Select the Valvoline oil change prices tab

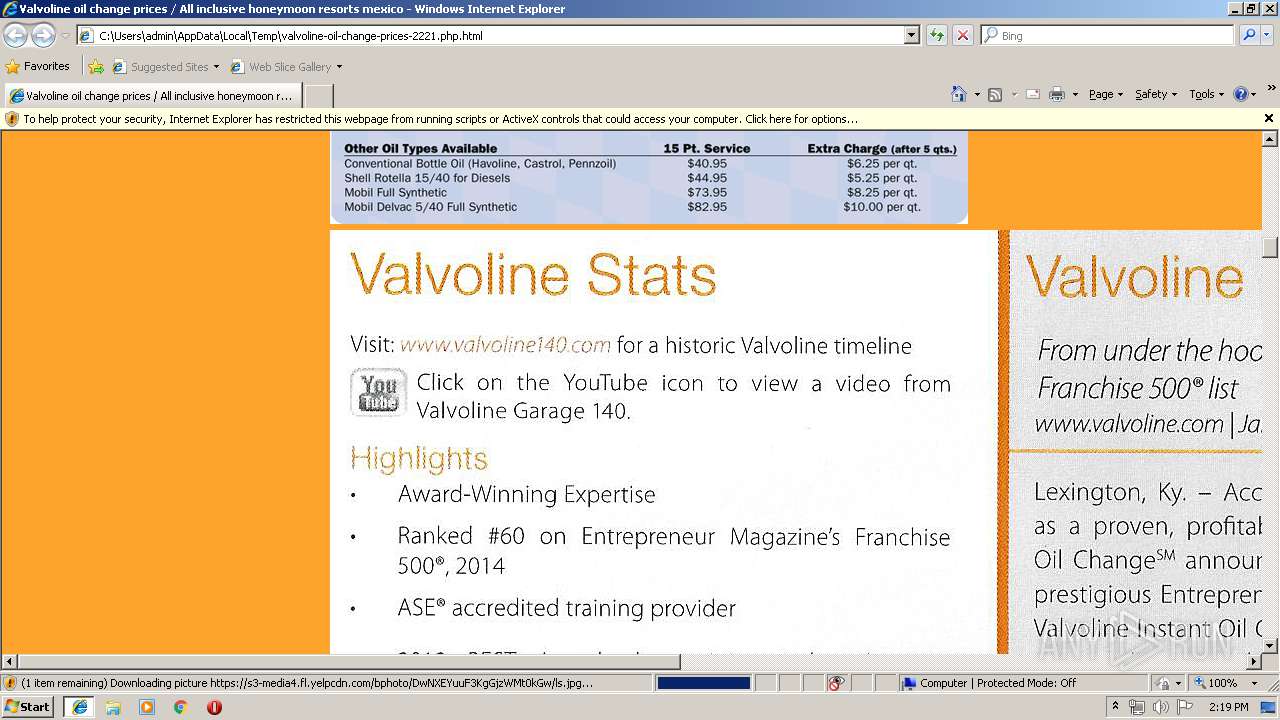click(151, 96)
